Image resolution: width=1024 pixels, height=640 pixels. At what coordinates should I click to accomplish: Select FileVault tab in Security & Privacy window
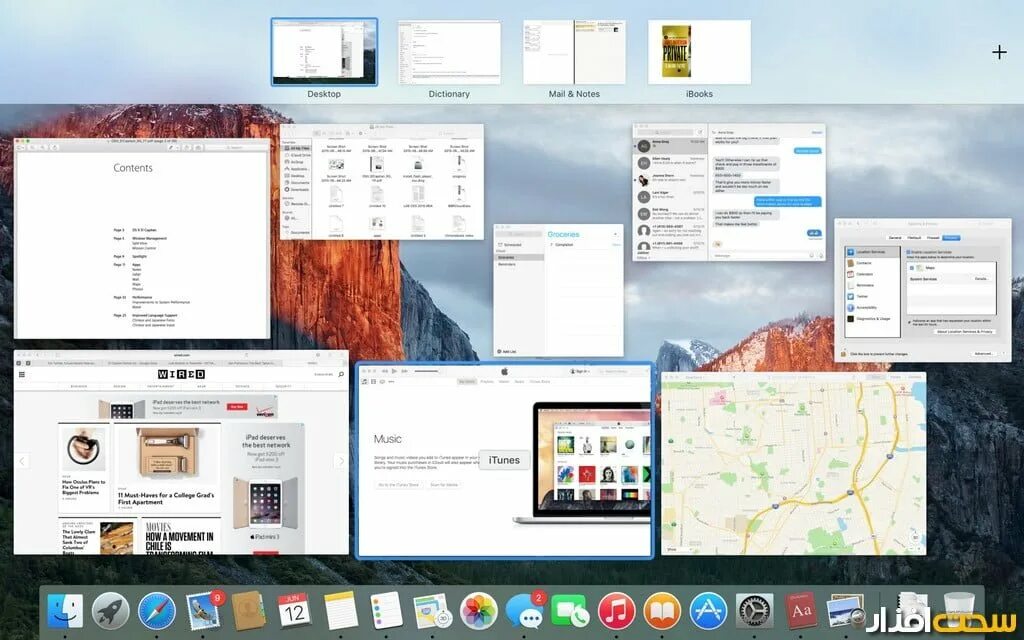tap(914, 238)
